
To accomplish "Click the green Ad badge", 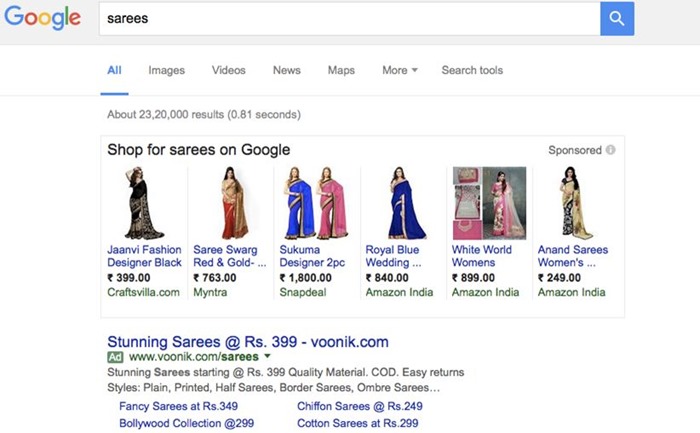I will [x=115, y=357].
